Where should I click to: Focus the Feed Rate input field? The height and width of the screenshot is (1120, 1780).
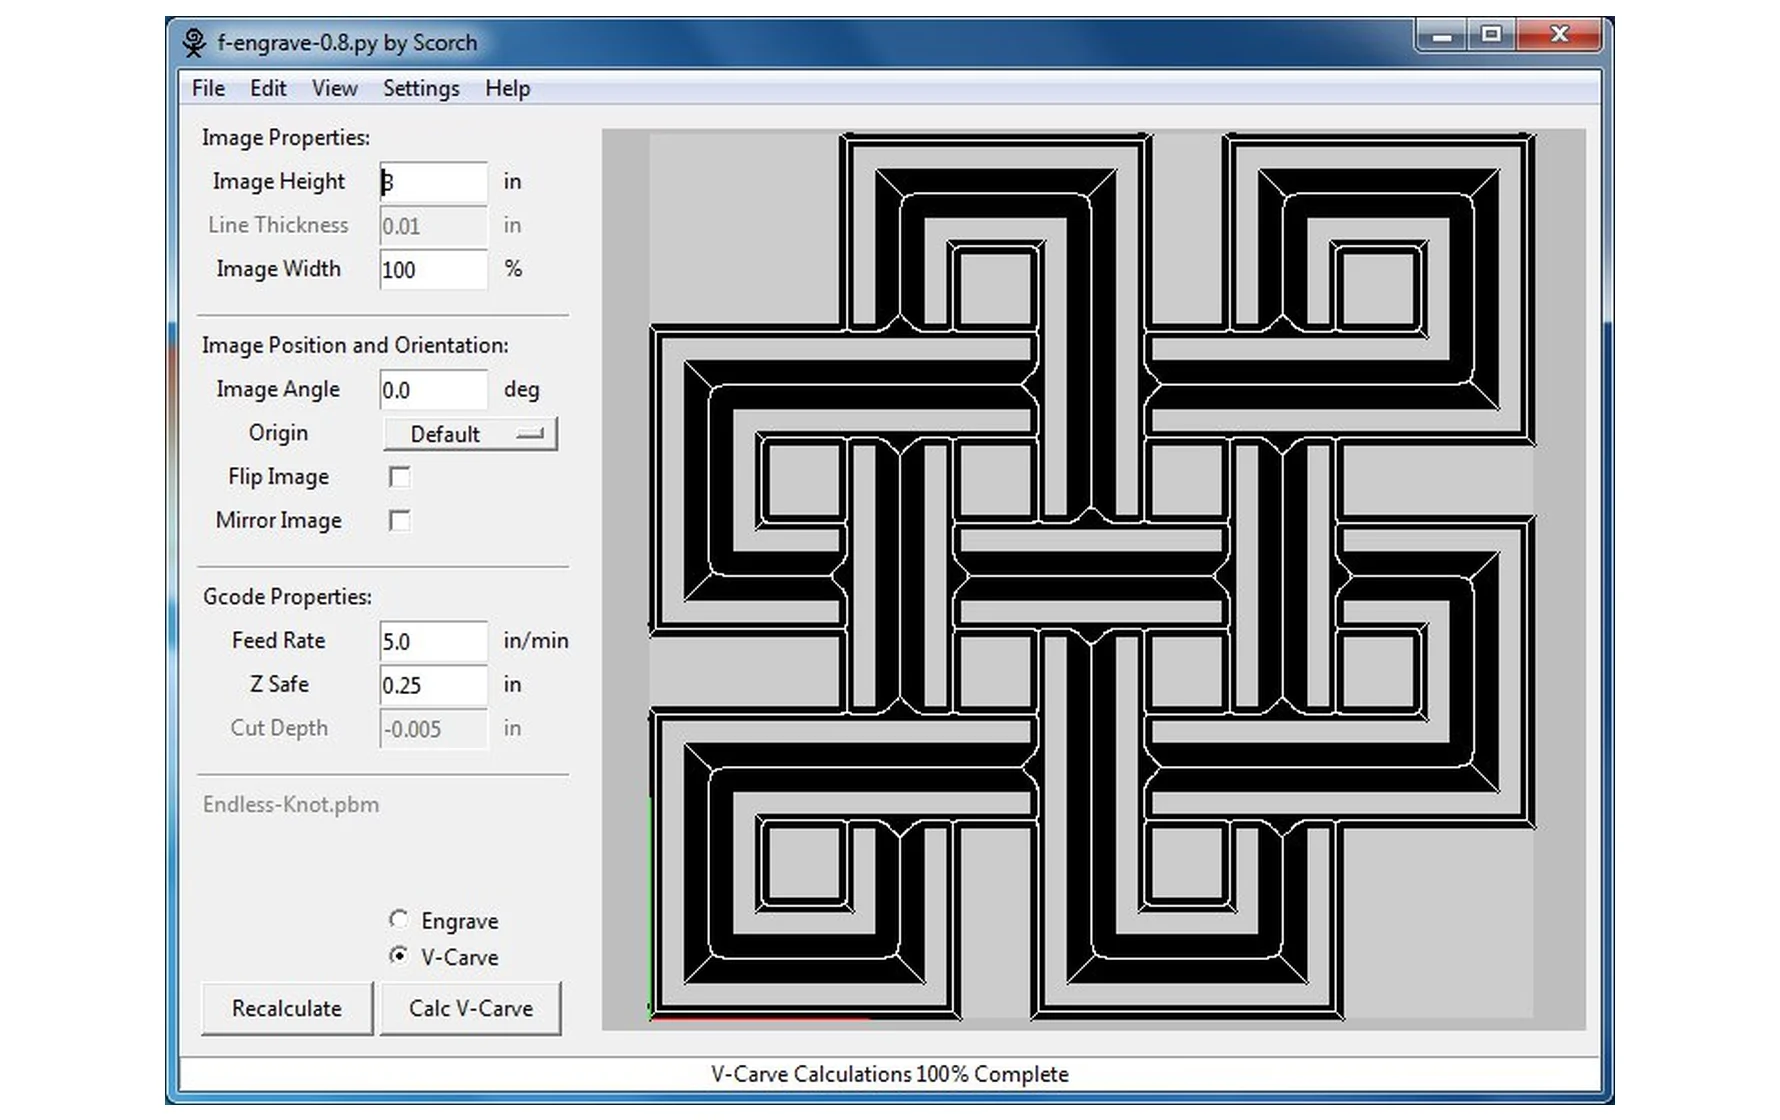point(434,641)
